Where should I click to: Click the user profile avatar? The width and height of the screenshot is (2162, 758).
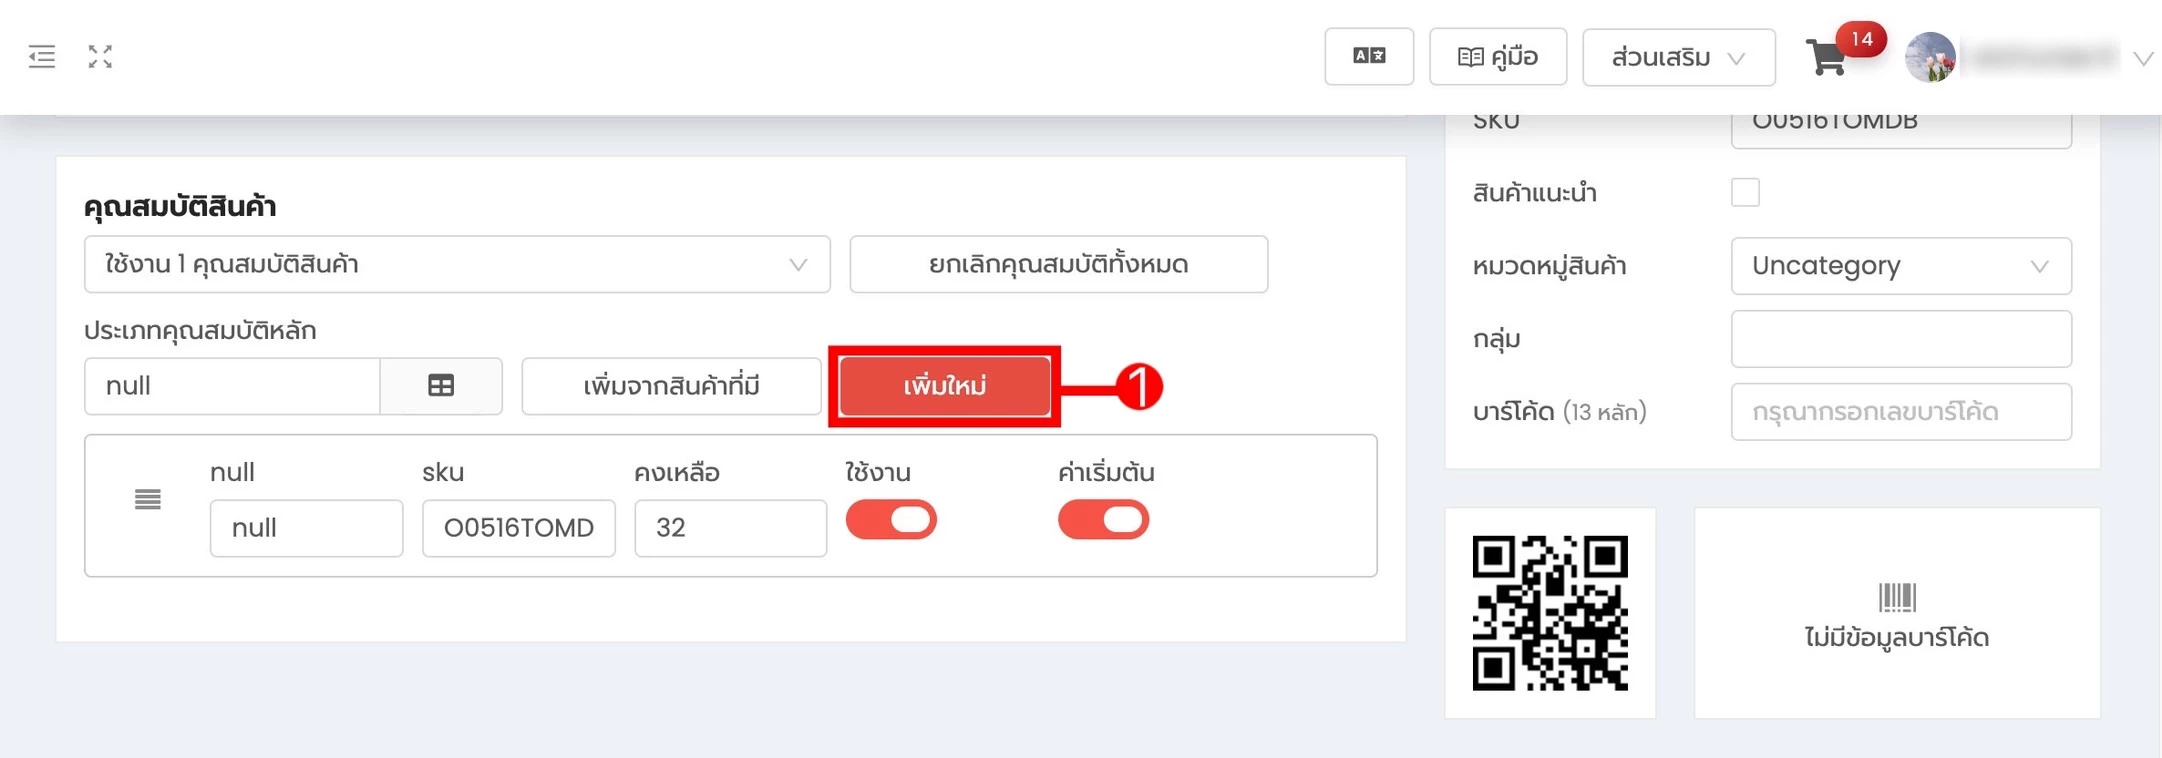click(x=1930, y=57)
